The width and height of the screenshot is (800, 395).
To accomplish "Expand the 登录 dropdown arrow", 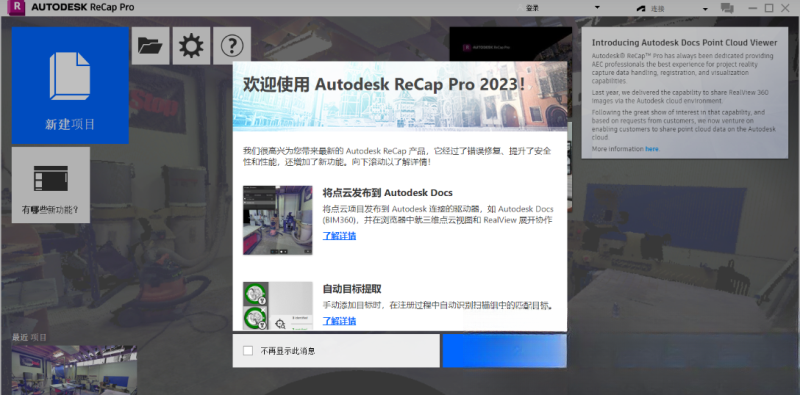I will point(597,8).
